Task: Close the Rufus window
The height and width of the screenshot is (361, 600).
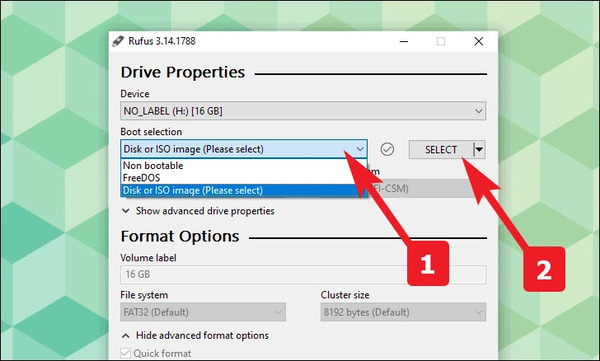Action: pyautogui.click(x=479, y=41)
